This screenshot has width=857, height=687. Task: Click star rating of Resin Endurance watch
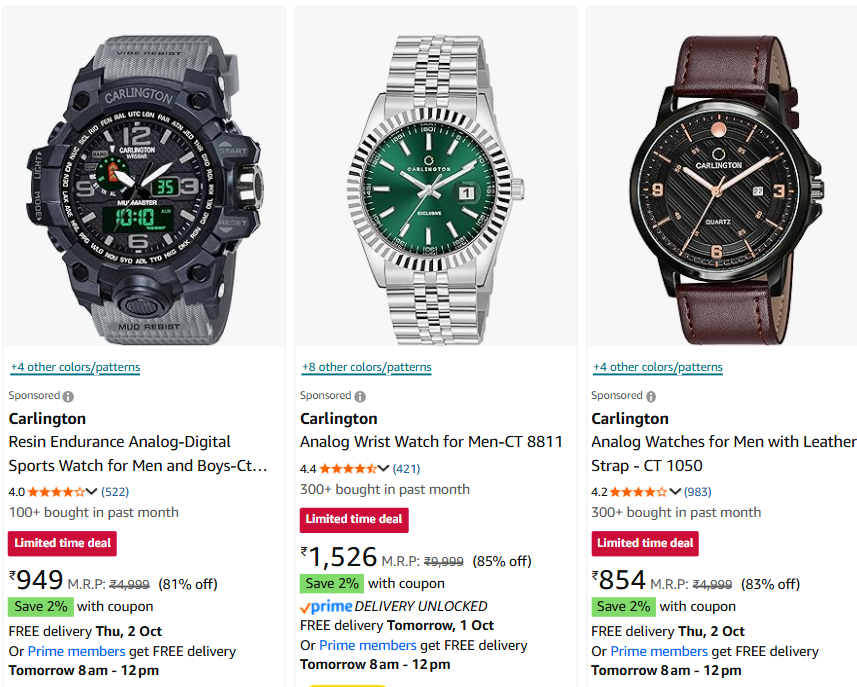click(56, 492)
